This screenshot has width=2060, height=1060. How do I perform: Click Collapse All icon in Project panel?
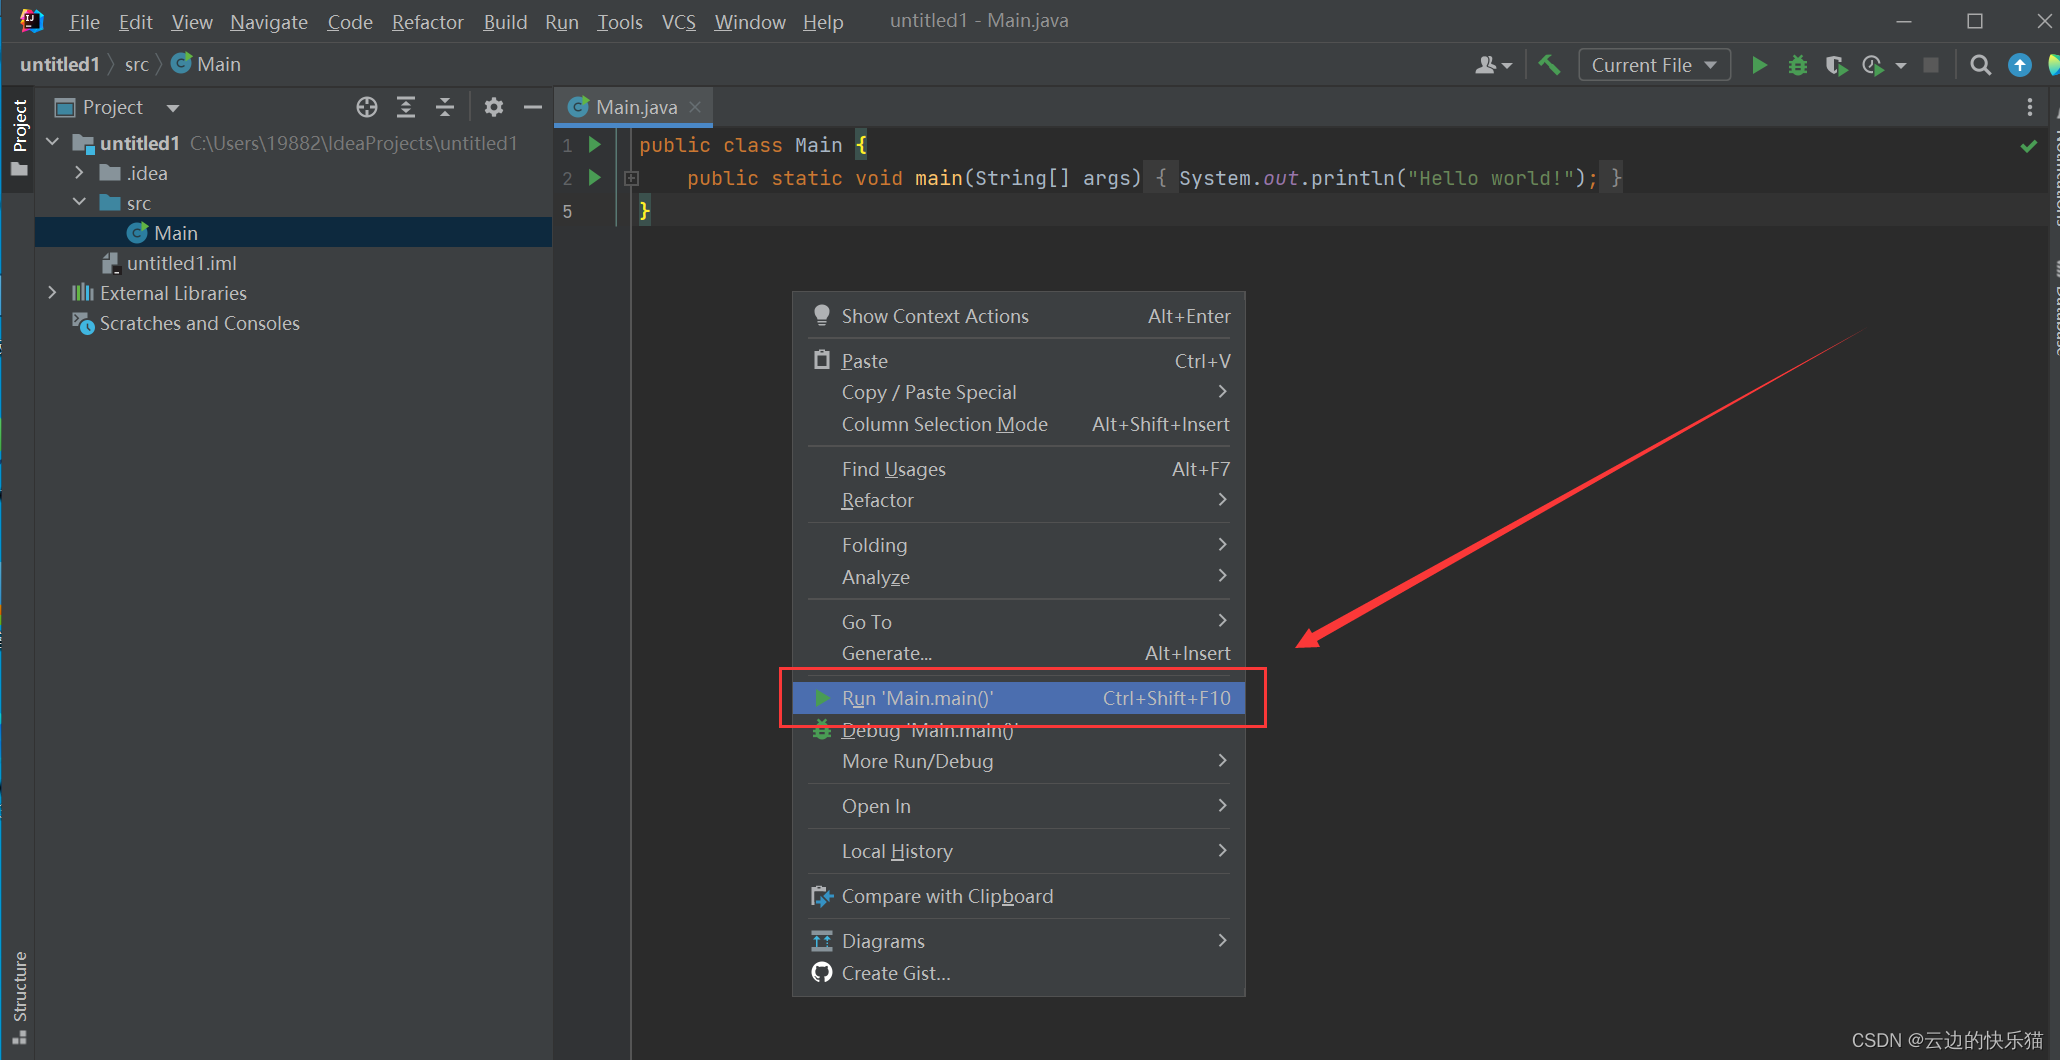[x=445, y=107]
